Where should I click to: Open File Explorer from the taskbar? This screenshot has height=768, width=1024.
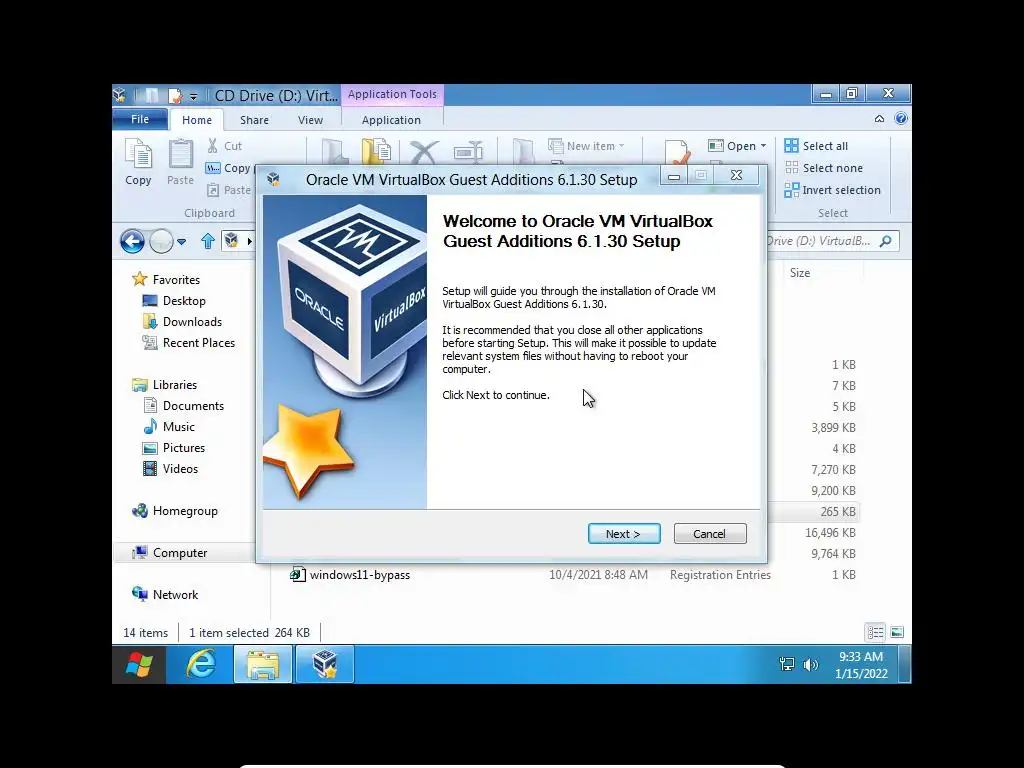[263, 665]
